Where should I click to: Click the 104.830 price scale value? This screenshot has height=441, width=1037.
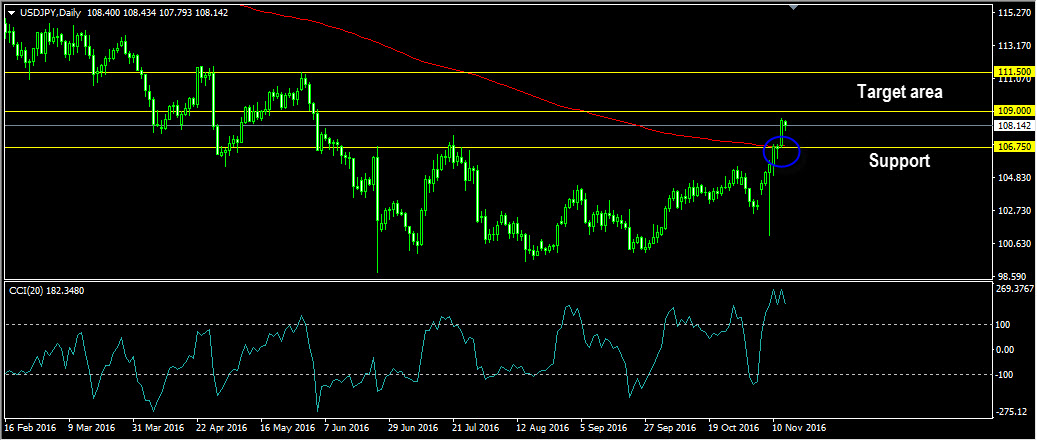(1017, 177)
